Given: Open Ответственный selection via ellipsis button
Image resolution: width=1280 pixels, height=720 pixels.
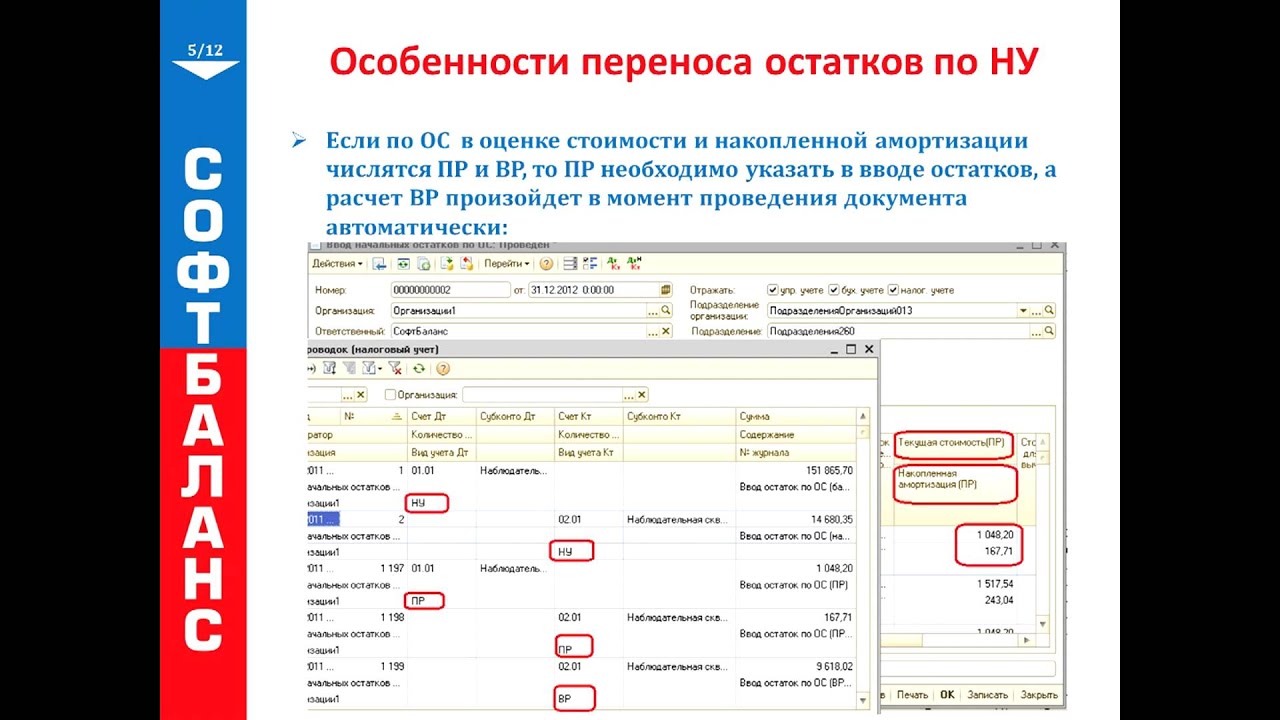Looking at the screenshot, I should 652,331.
